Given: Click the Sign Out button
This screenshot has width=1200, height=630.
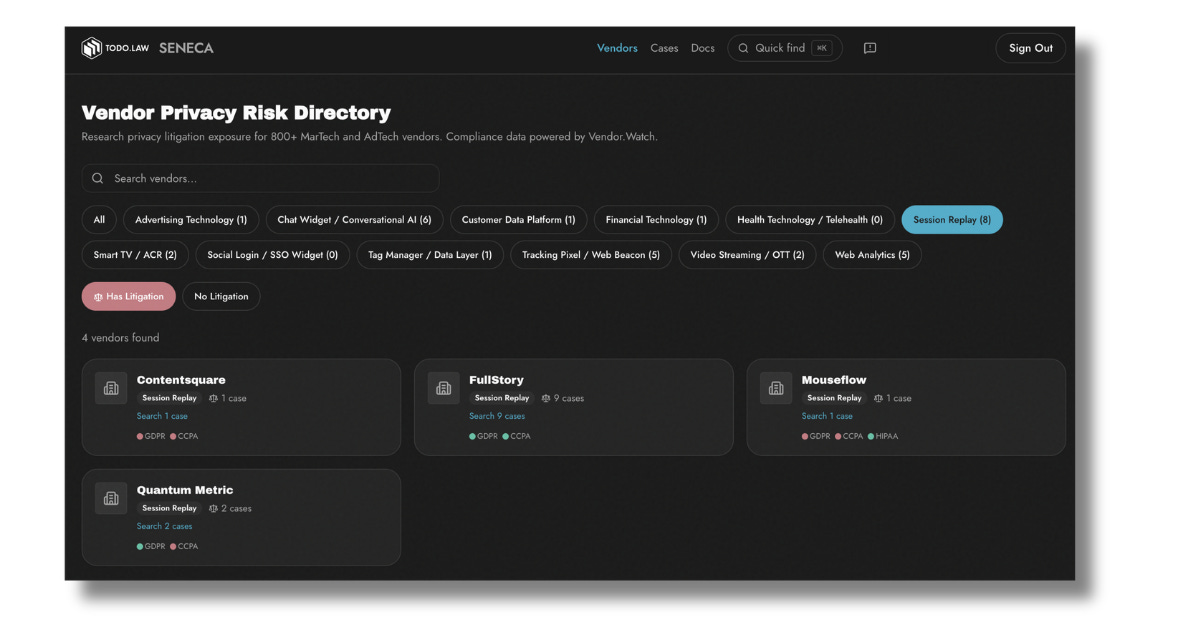Looking at the screenshot, I should coord(1031,48).
